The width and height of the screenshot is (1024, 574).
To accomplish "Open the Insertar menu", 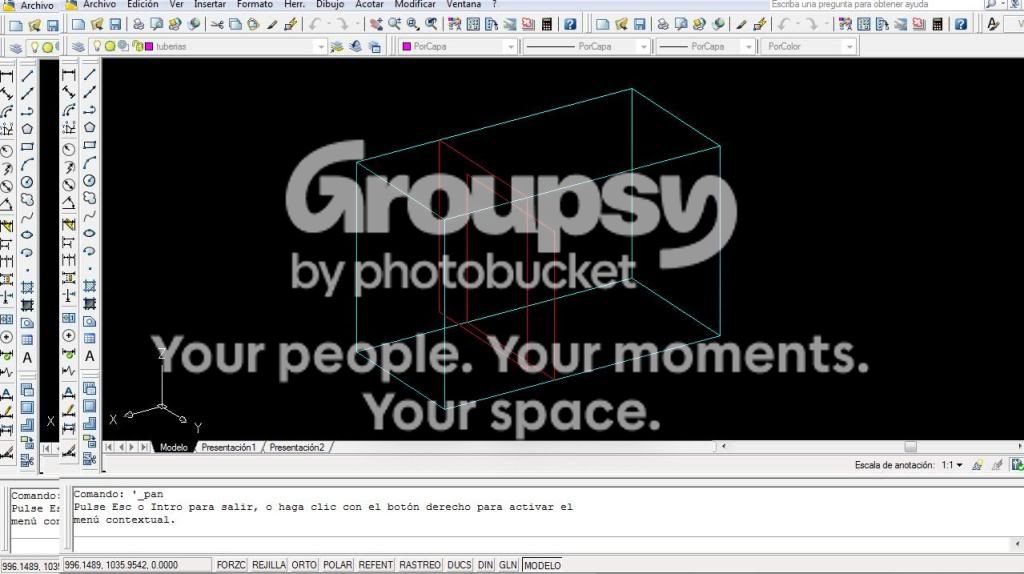I will tap(210, 4).
